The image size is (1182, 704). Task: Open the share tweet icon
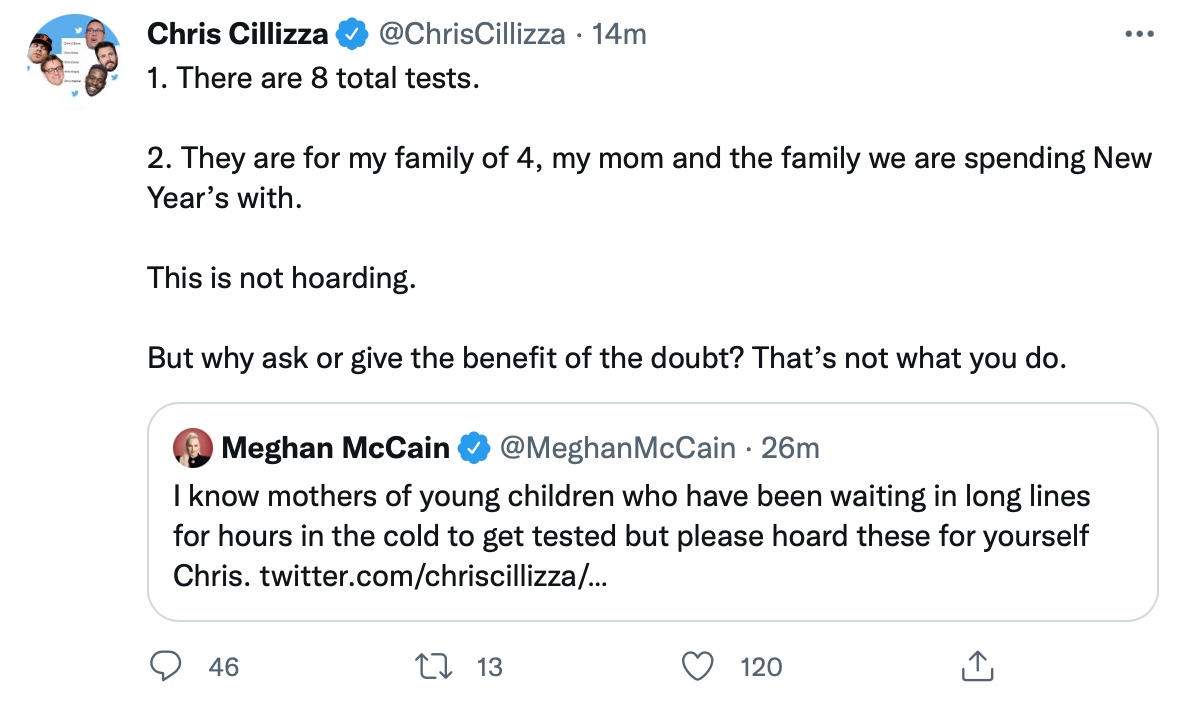(975, 666)
